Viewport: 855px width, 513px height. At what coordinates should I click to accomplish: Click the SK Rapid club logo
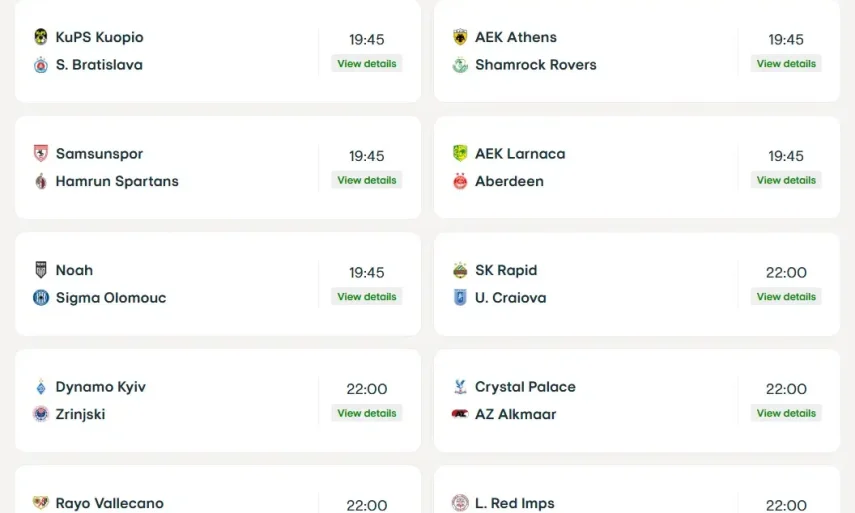[x=460, y=270]
